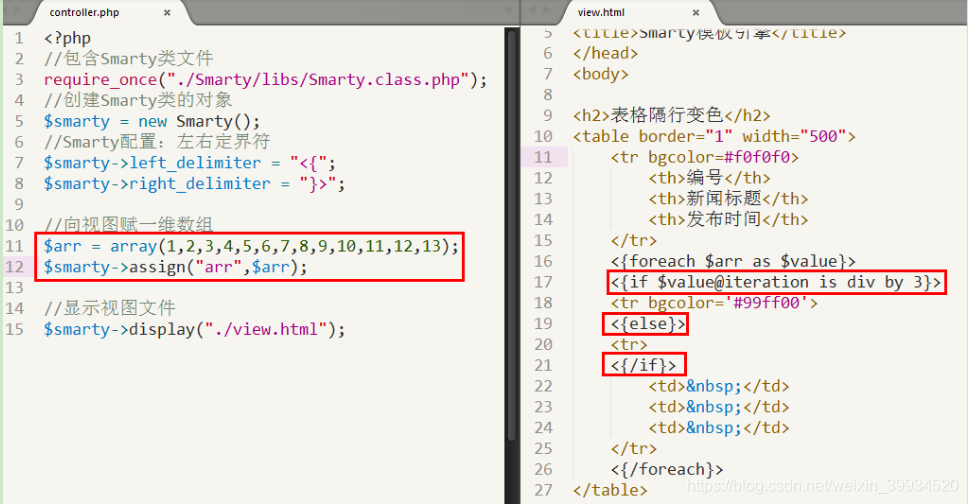Click the '</tr>' on line 15 of view.html
The width and height of the screenshot is (968, 504).
634,241
